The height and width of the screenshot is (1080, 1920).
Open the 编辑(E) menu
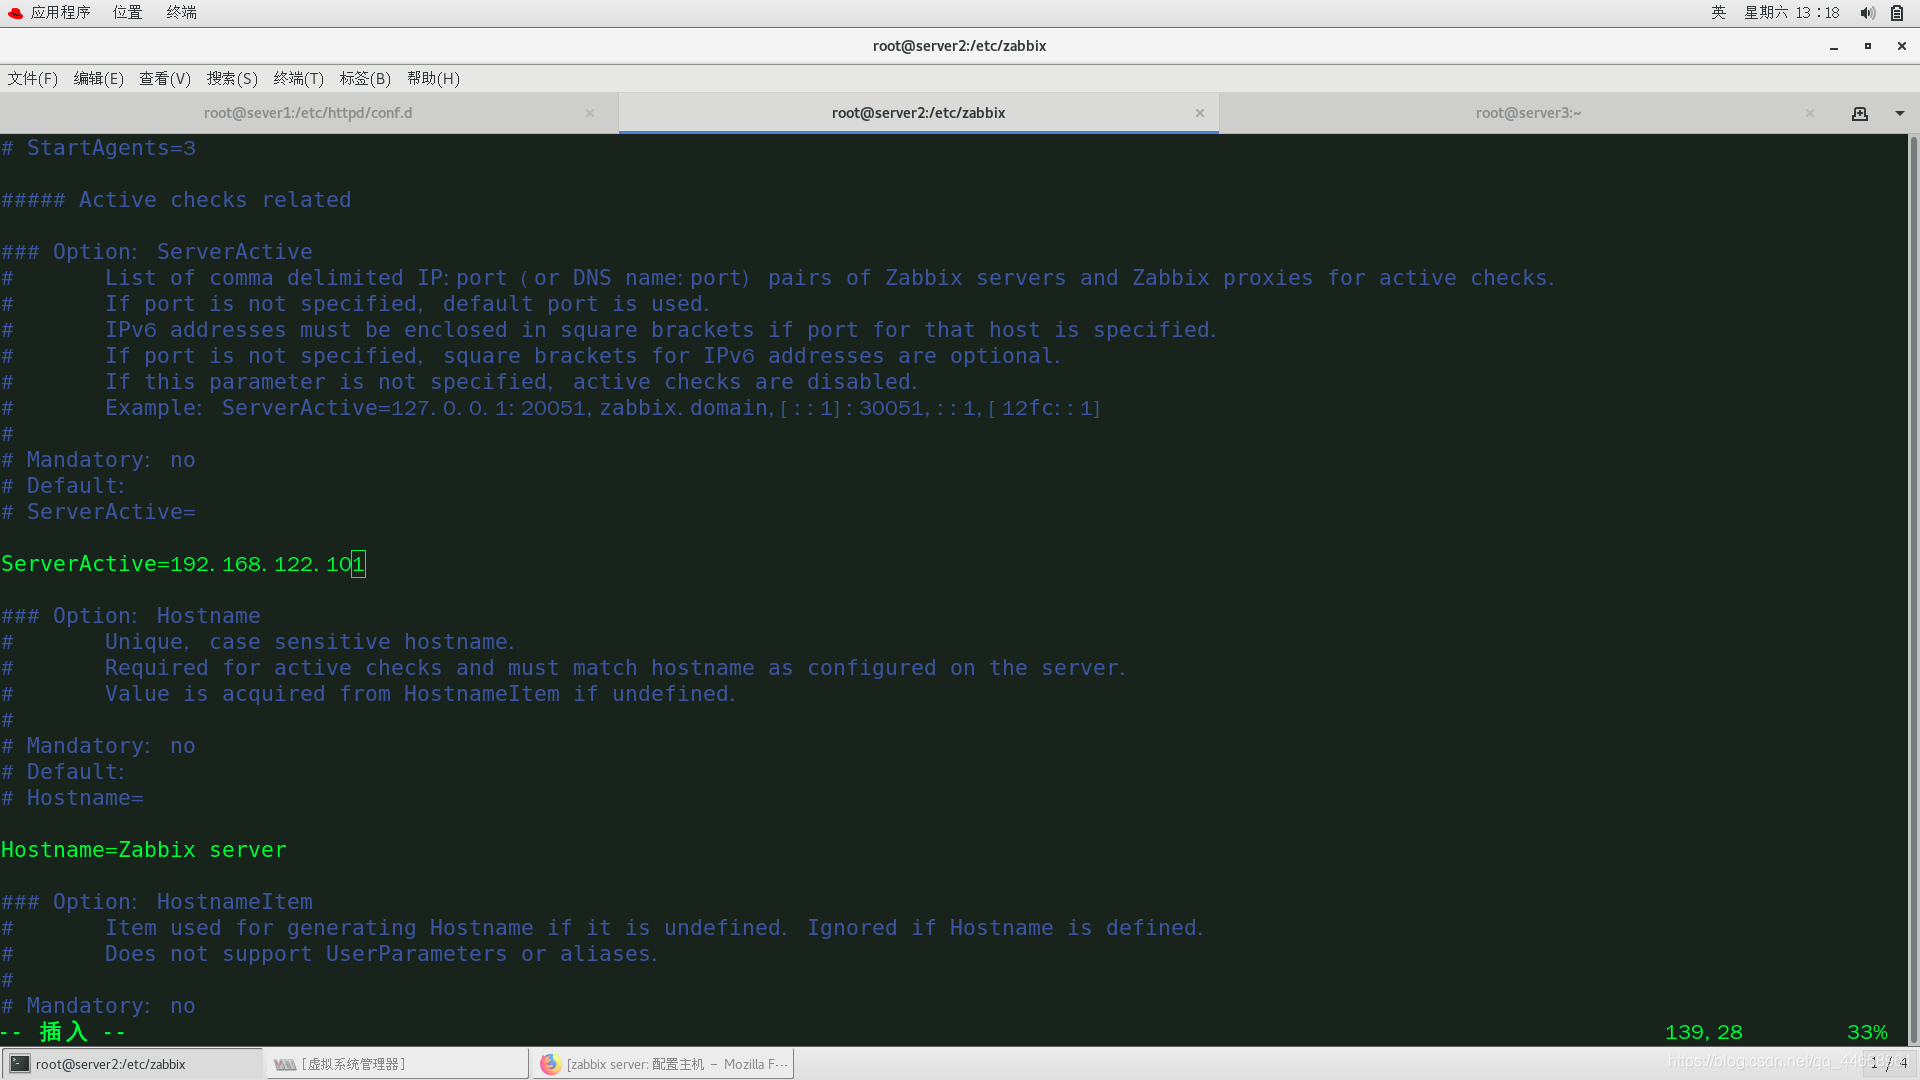[x=99, y=78]
